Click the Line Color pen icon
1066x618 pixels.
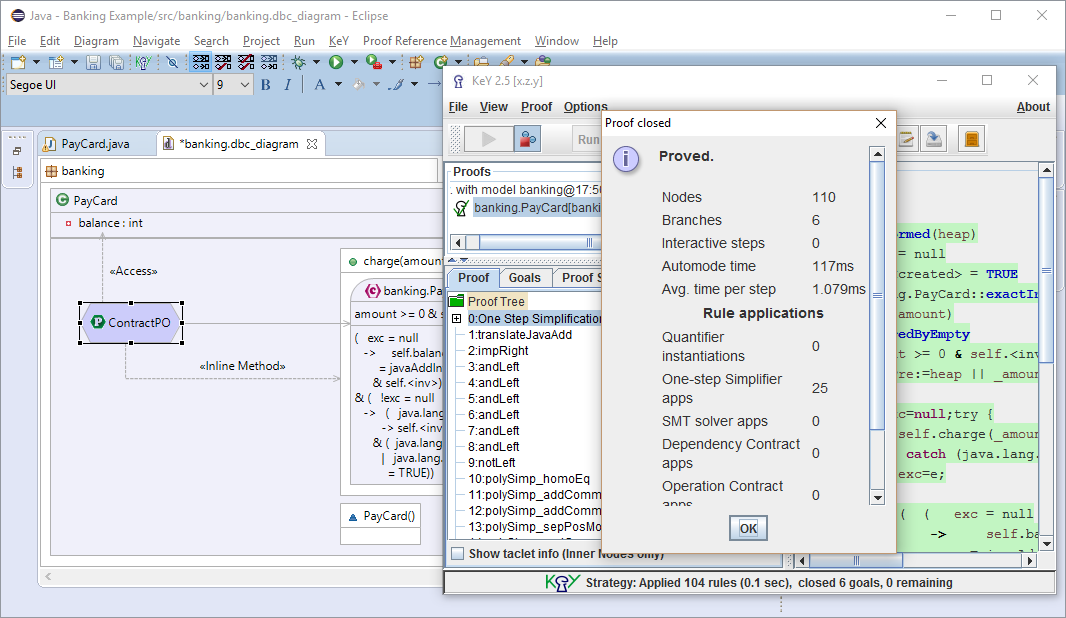[396, 85]
